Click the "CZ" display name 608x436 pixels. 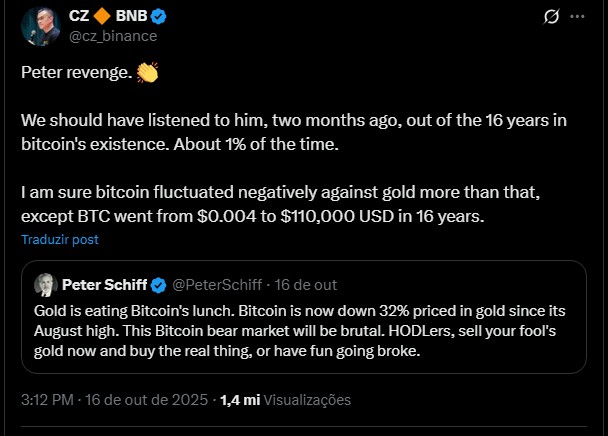(x=77, y=16)
